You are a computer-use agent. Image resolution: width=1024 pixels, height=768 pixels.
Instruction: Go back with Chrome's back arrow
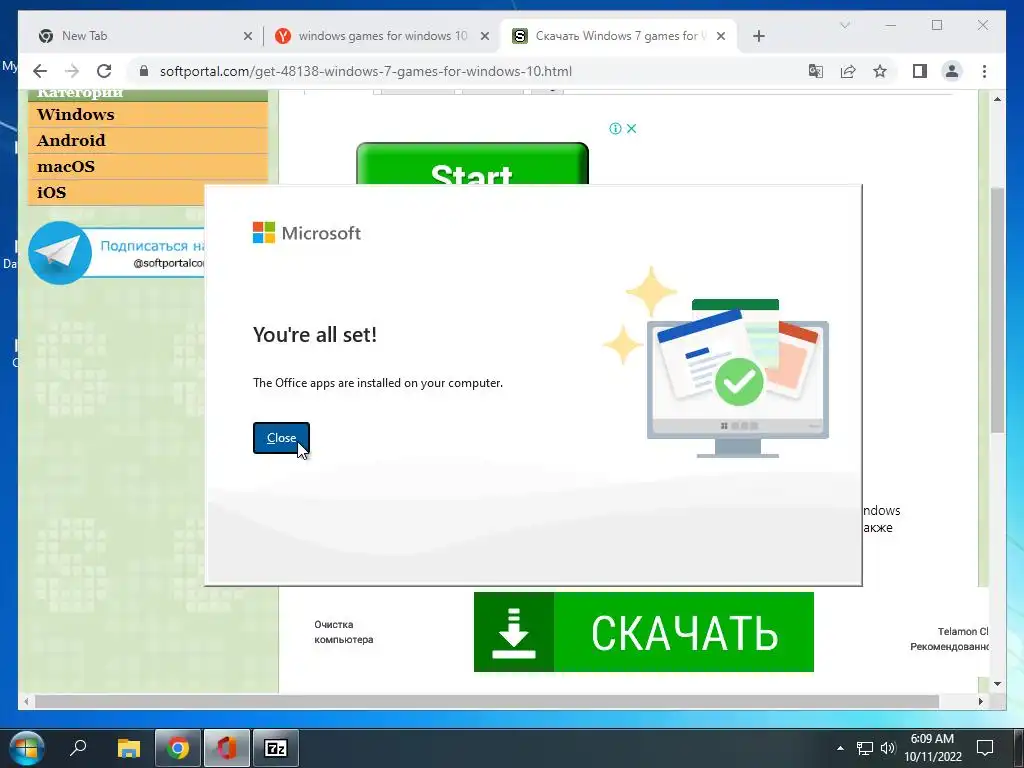pyautogui.click(x=40, y=71)
